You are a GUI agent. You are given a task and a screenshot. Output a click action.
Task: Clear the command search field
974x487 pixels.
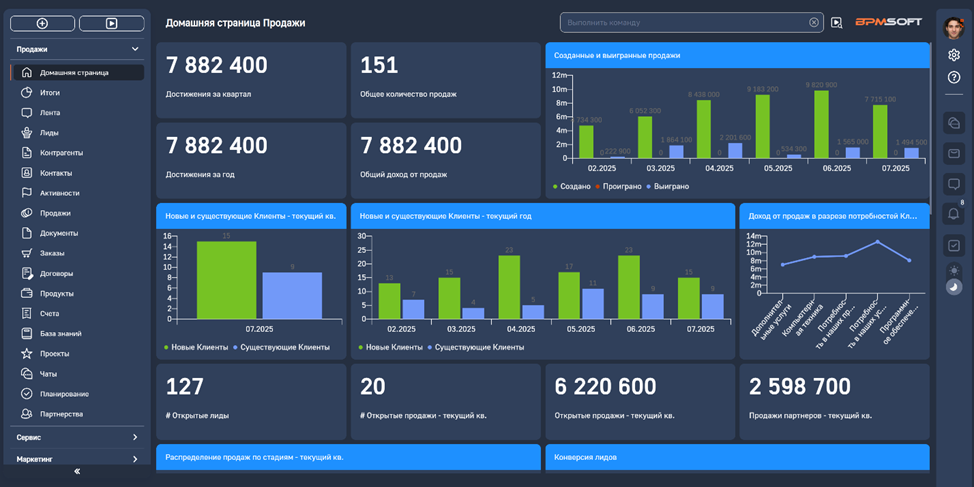click(813, 22)
